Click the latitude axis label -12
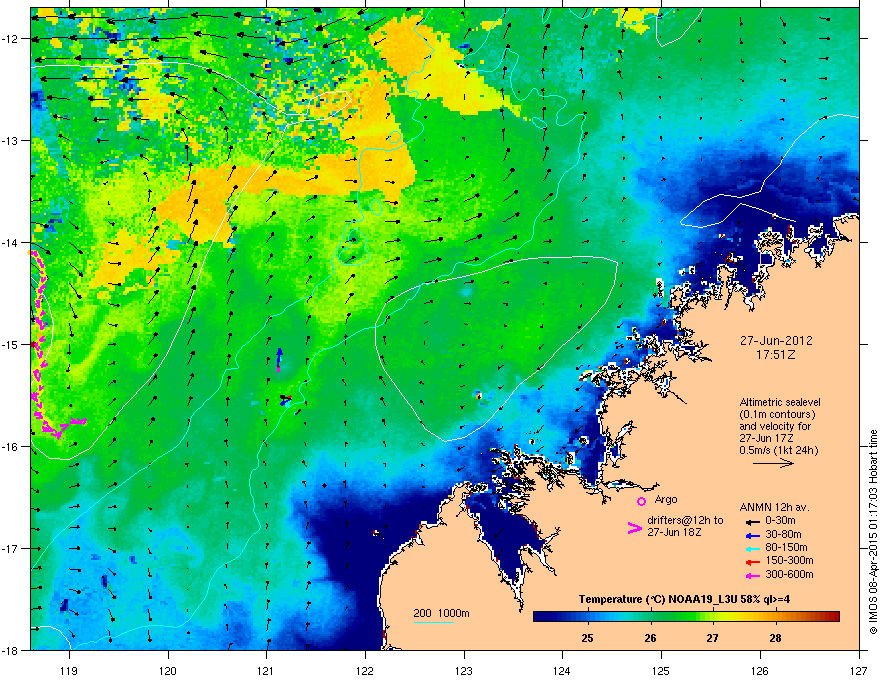This screenshot has height=680, width=880. [x=11, y=39]
